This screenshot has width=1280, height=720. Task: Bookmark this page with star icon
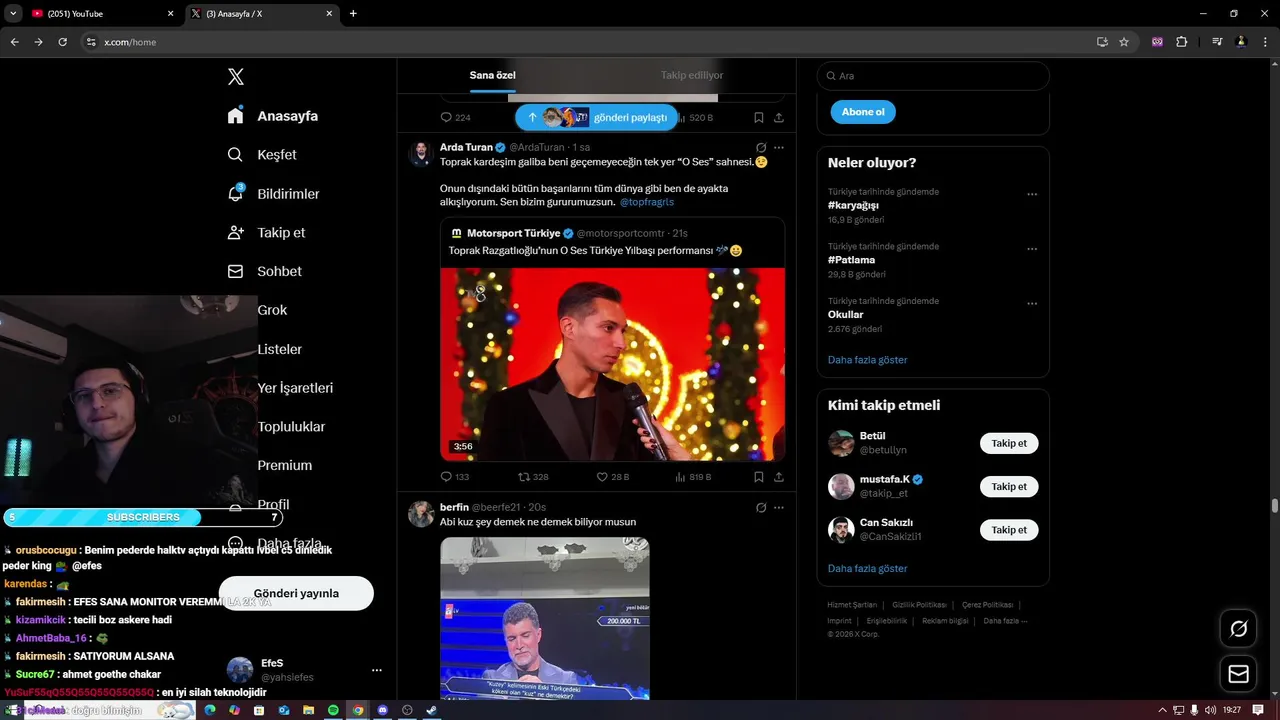tap(1124, 42)
